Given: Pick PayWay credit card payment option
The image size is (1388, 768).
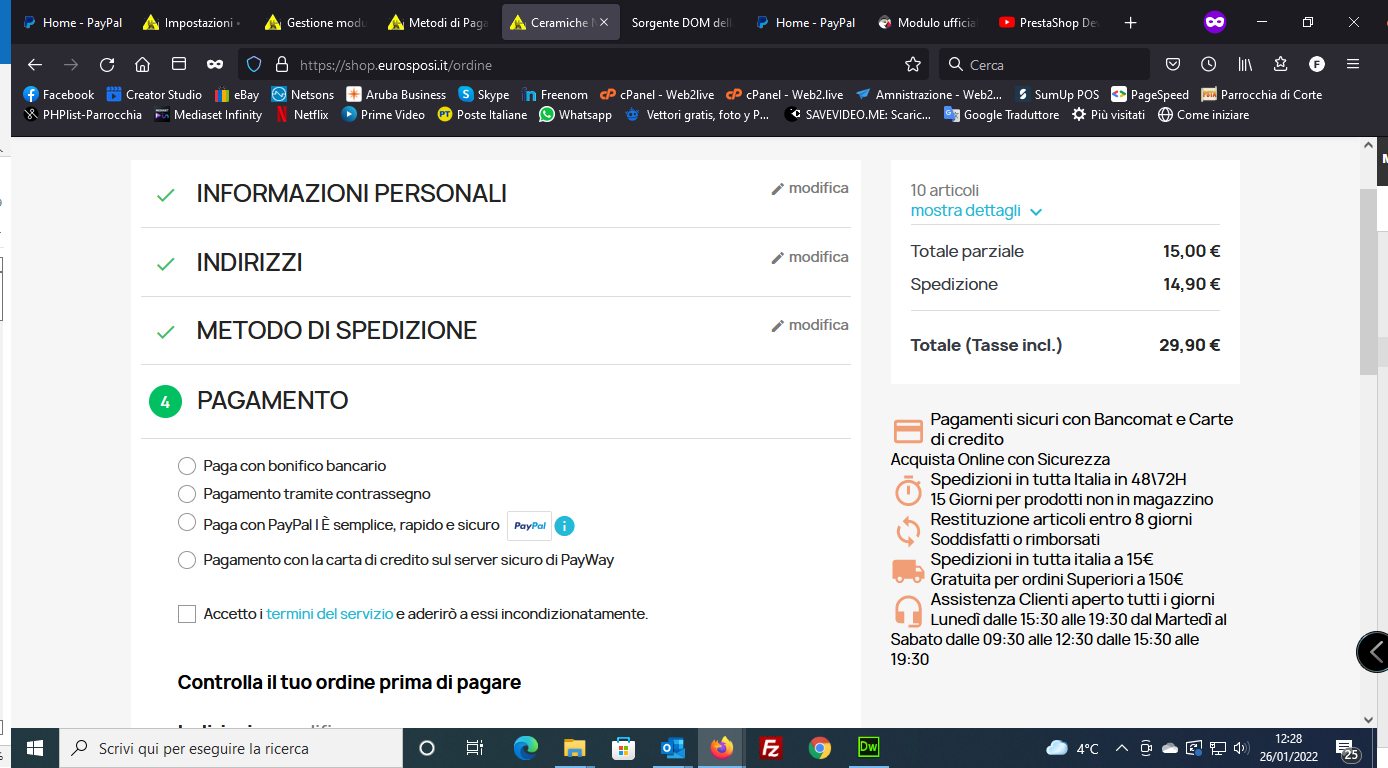Looking at the screenshot, I should pos(186,560).
